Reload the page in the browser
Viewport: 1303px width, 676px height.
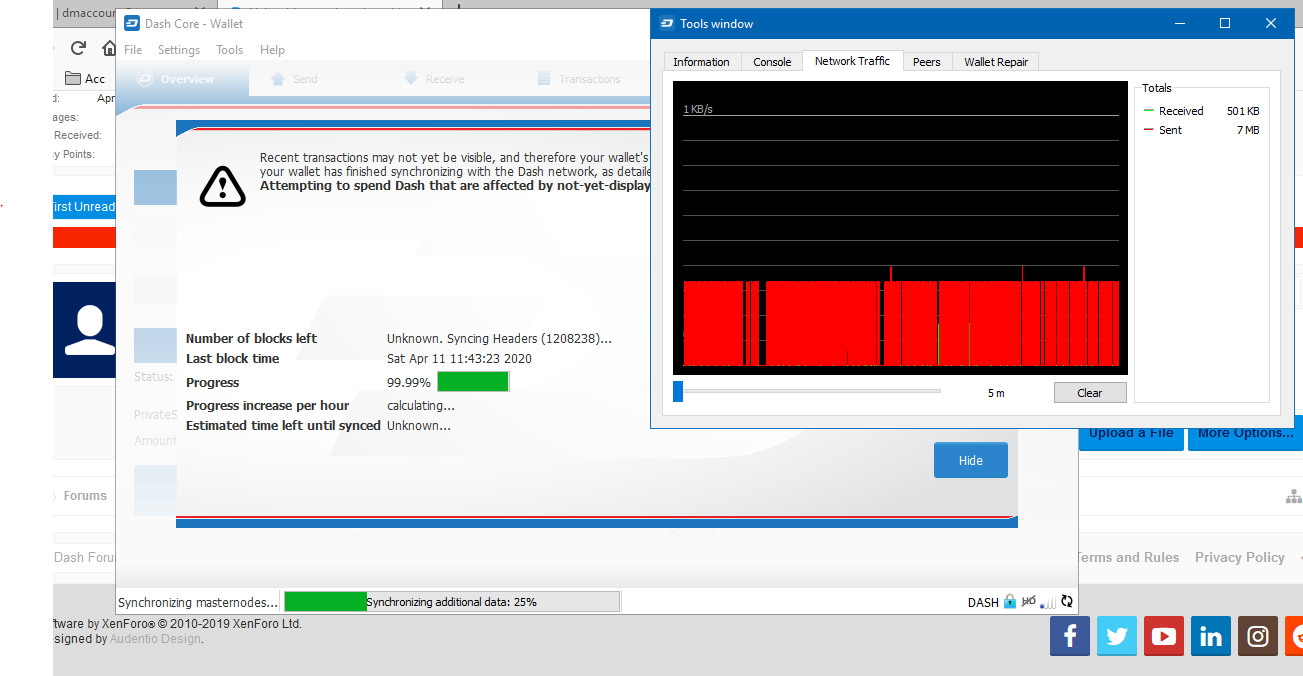(x=78, y=48)
